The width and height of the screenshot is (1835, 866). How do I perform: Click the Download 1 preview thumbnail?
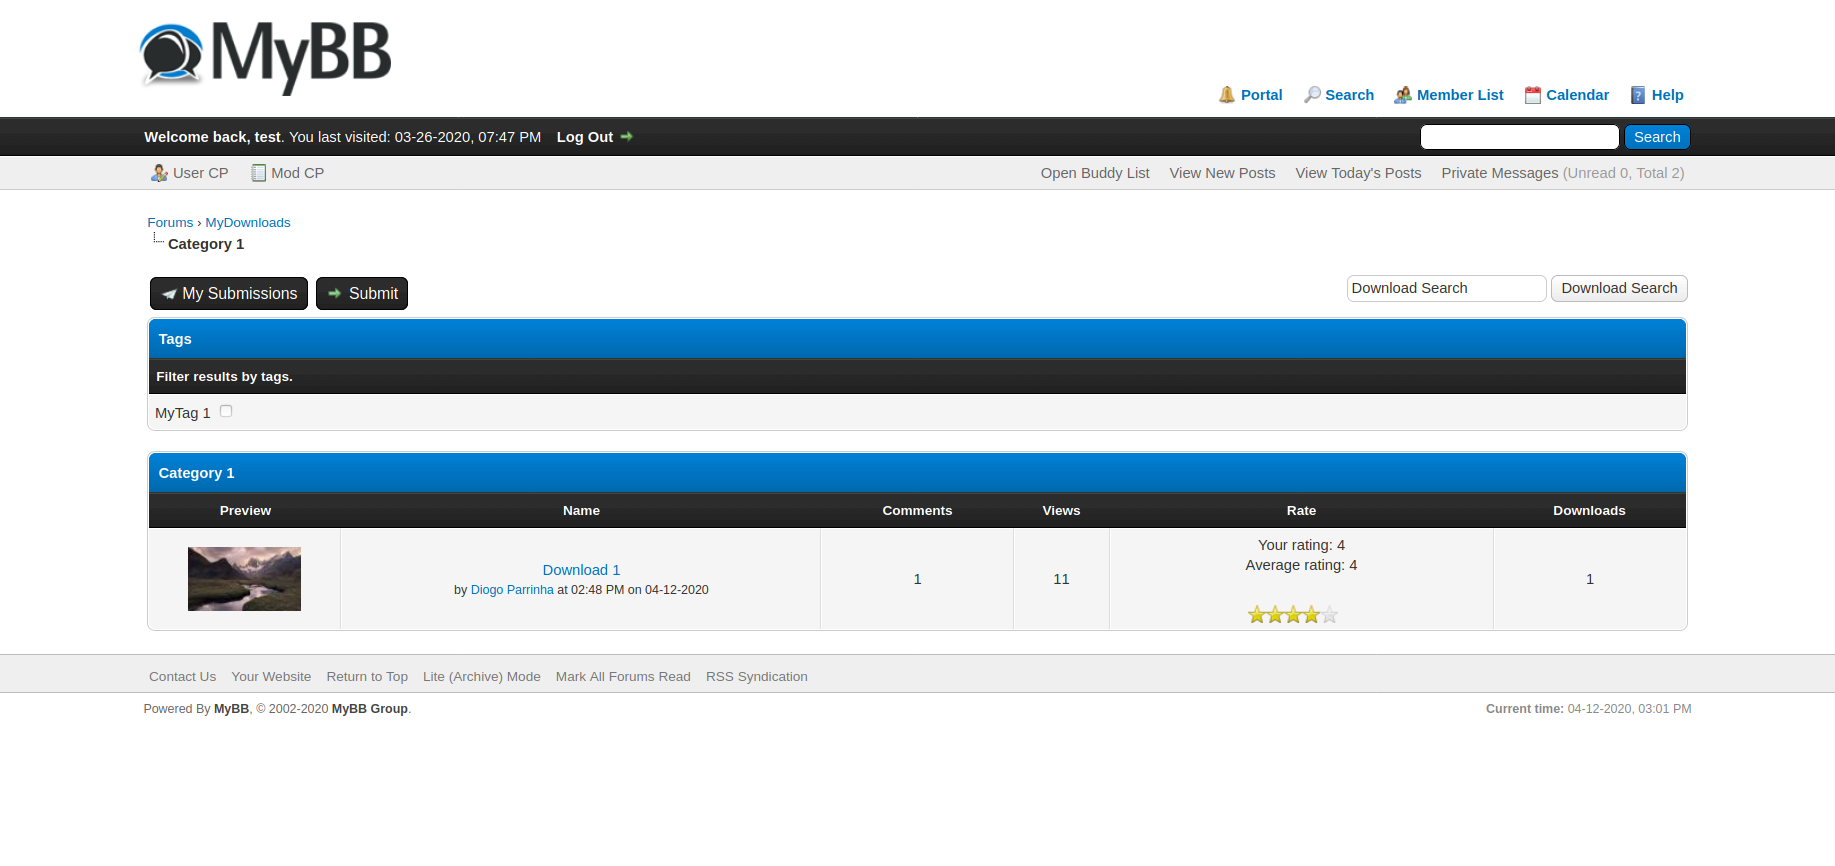click(244, 579)
